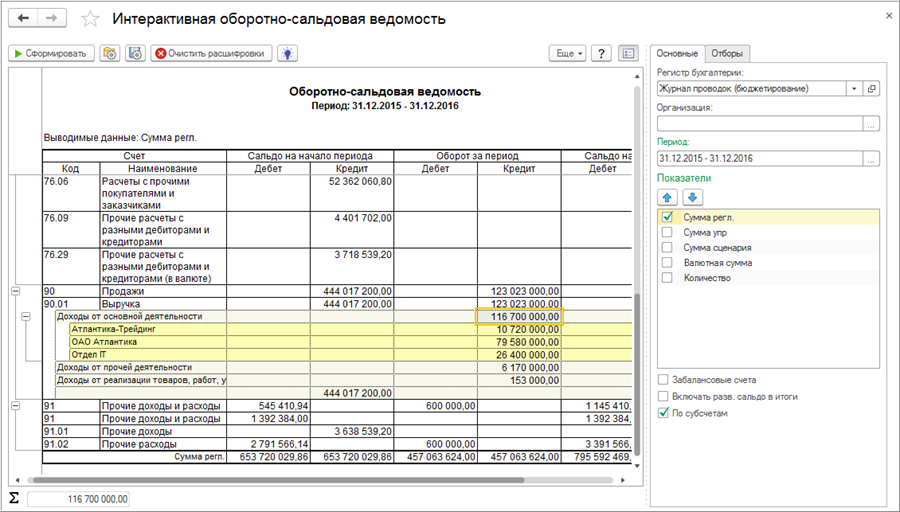
Task: Open help with the question mark button
Action: pos(601,53)
